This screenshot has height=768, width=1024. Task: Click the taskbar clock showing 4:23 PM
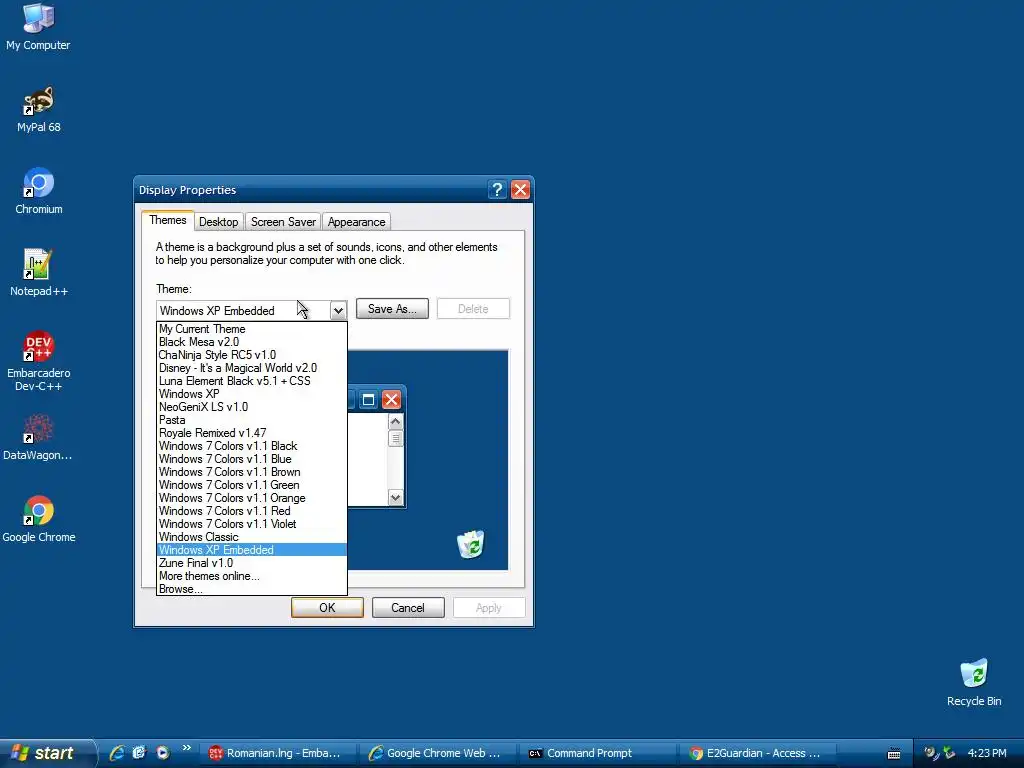pos(987,753)
